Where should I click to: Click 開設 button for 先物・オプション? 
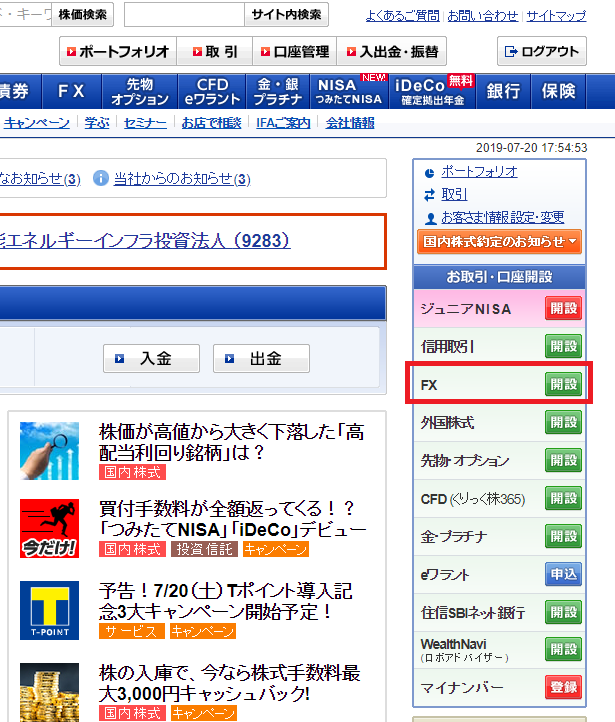(563, 460)
